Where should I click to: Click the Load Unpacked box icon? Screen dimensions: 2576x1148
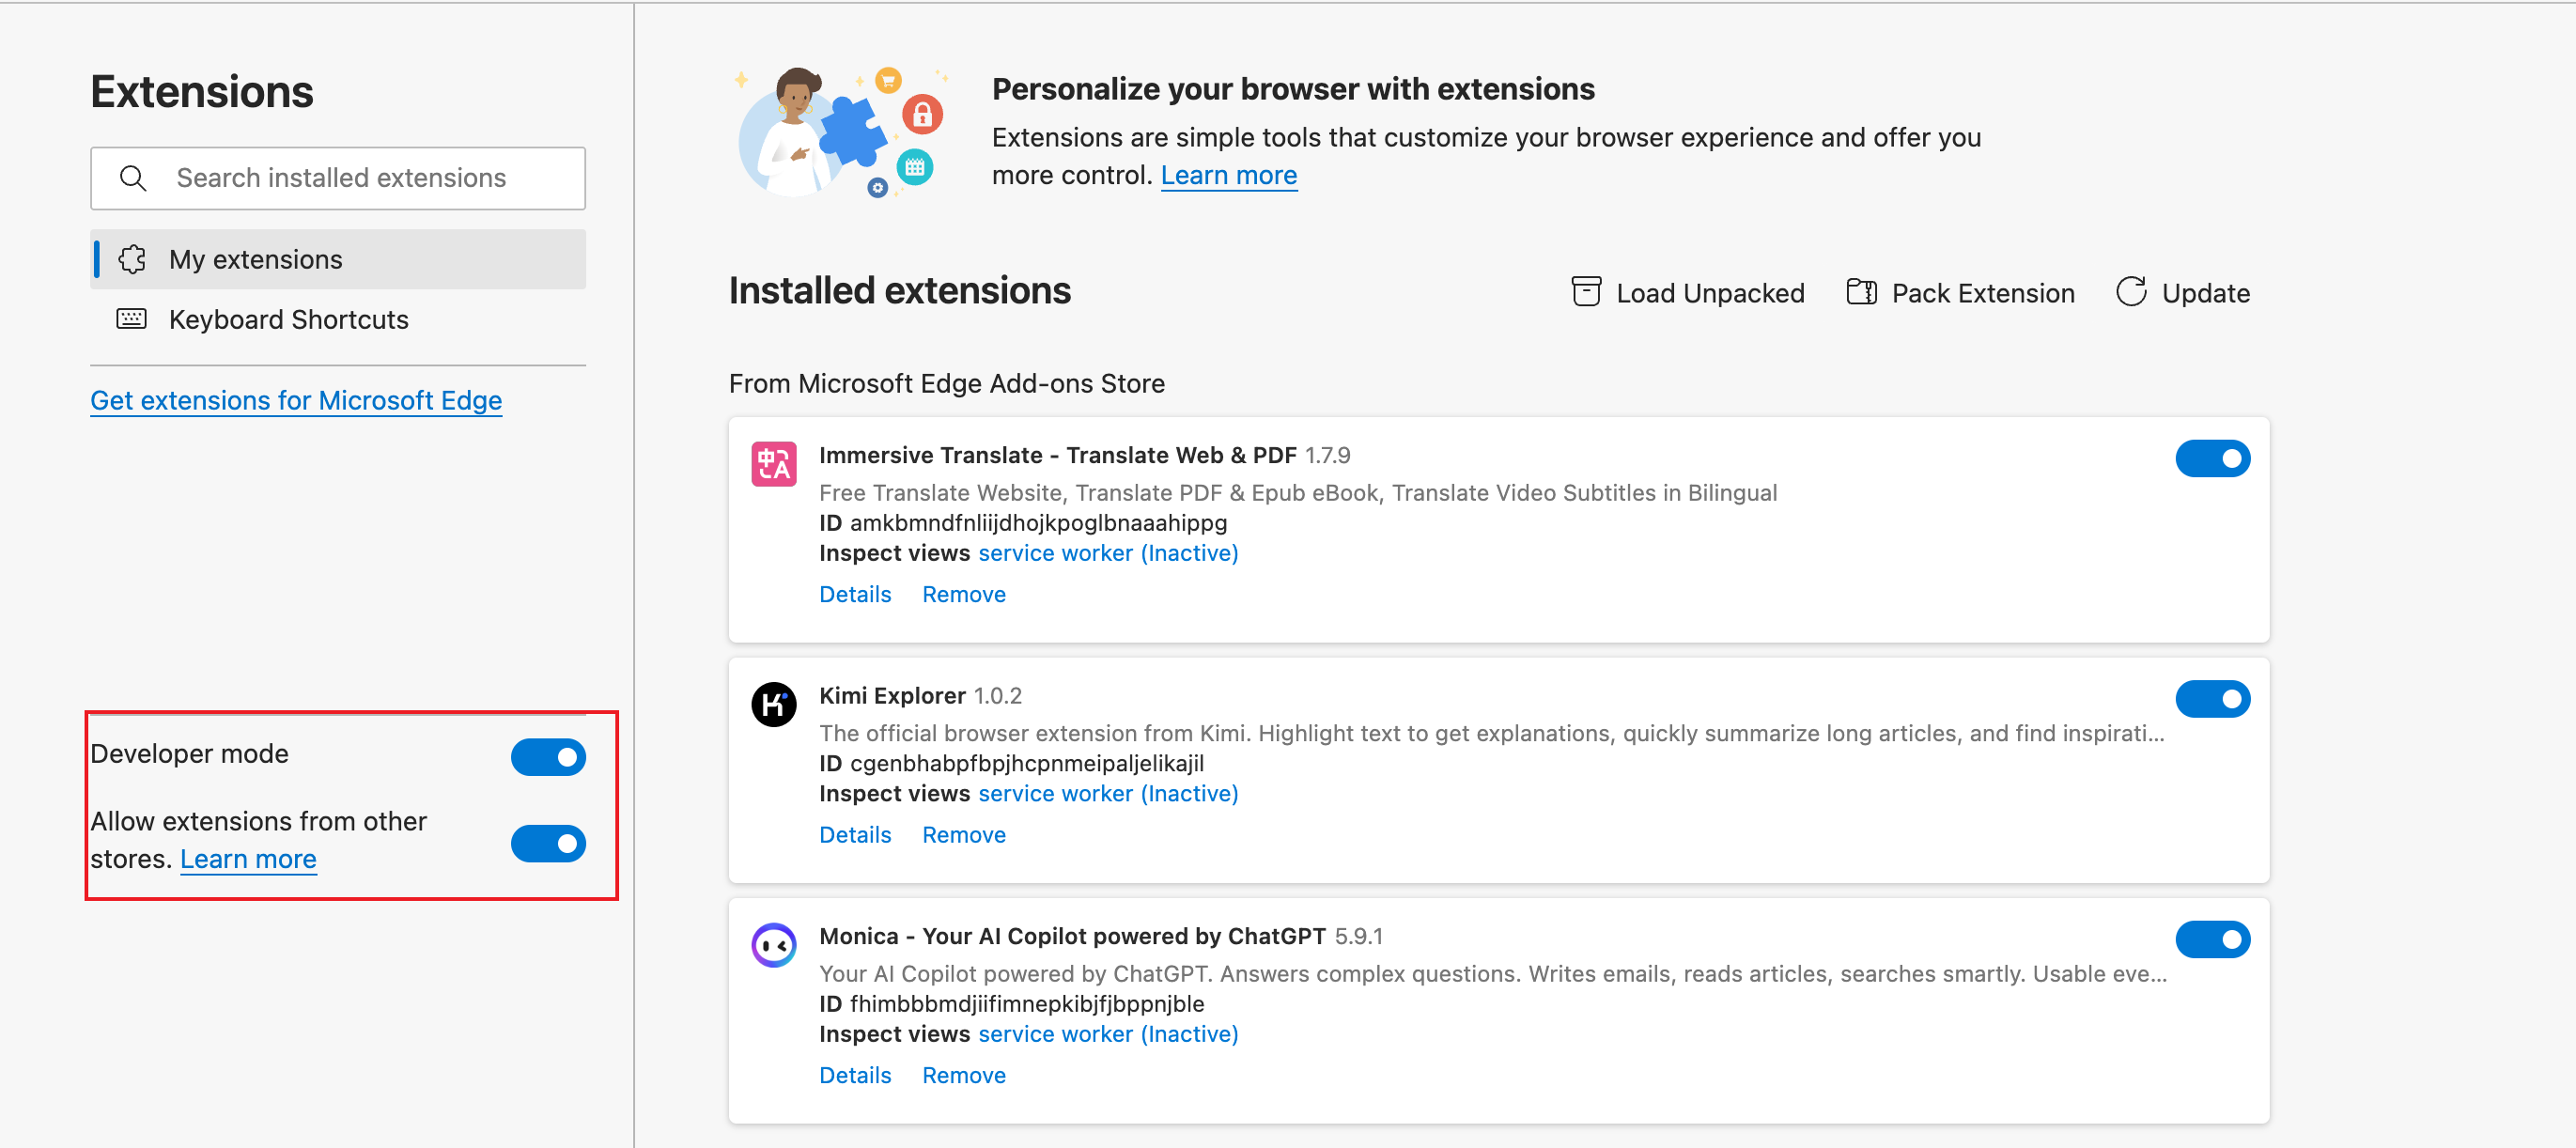point(1586,292)
